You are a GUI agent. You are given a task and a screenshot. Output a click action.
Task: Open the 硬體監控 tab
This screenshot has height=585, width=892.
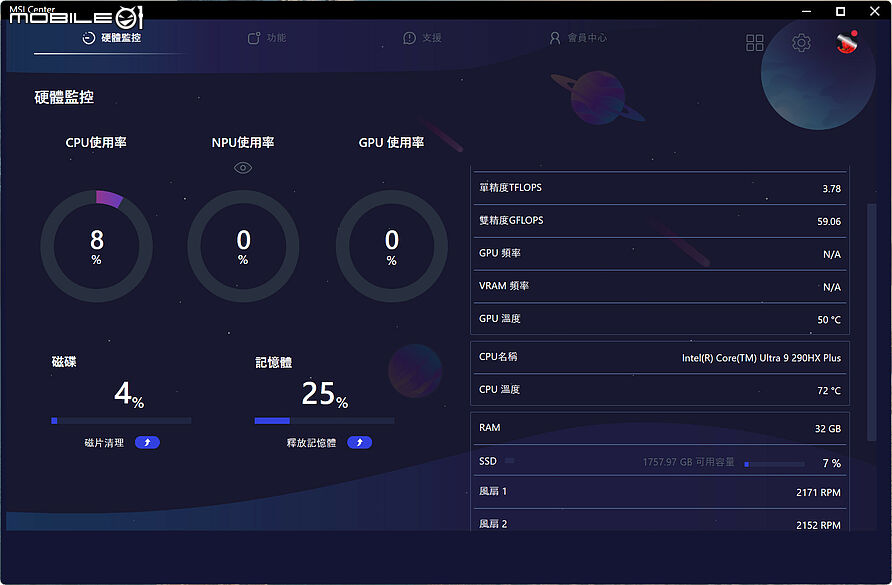pyautogui.click(x=112, y=38)
